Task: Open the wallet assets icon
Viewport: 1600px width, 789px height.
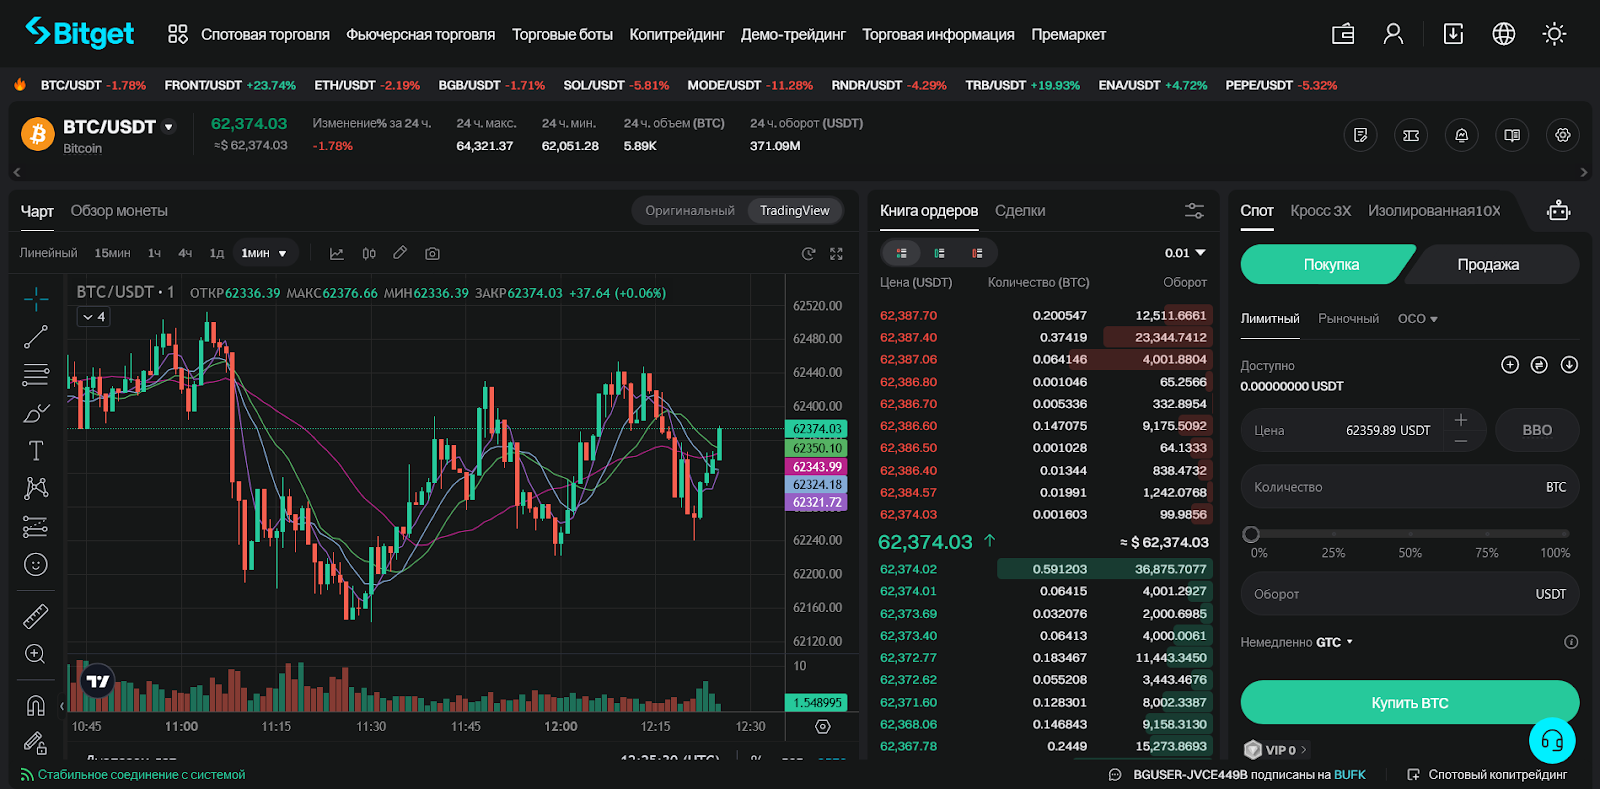Action: point(1343,34)
